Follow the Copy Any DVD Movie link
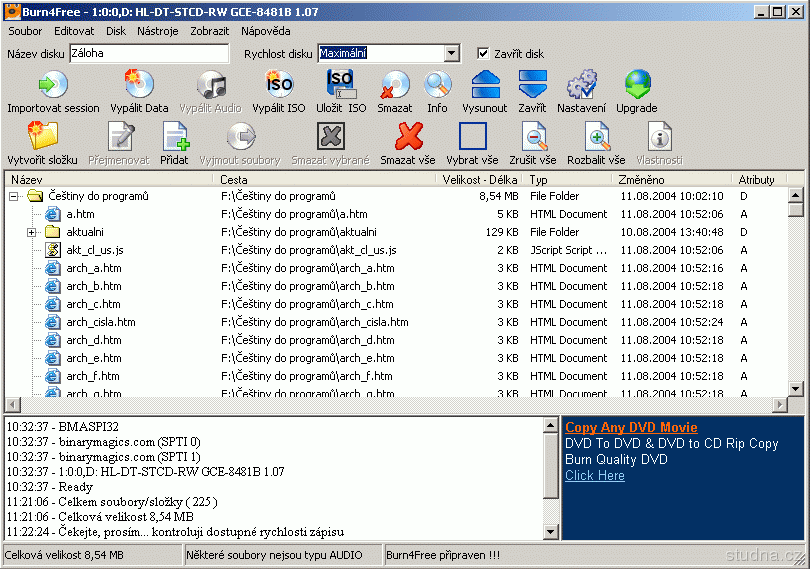Viewport: 810px width, 569px height. click(631, 428)
